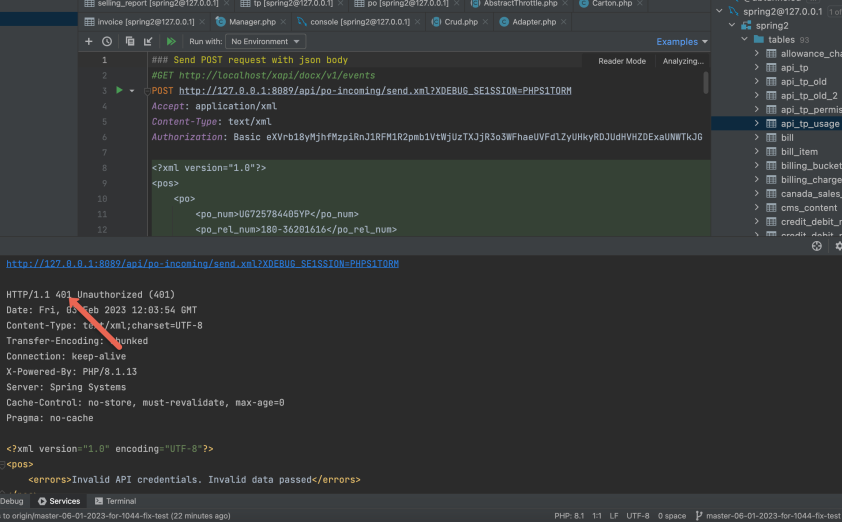The height and width of the screenshot is (522, 842).
Task: Select the api_tp_old_2 table
Action: [x=809, y=96]
